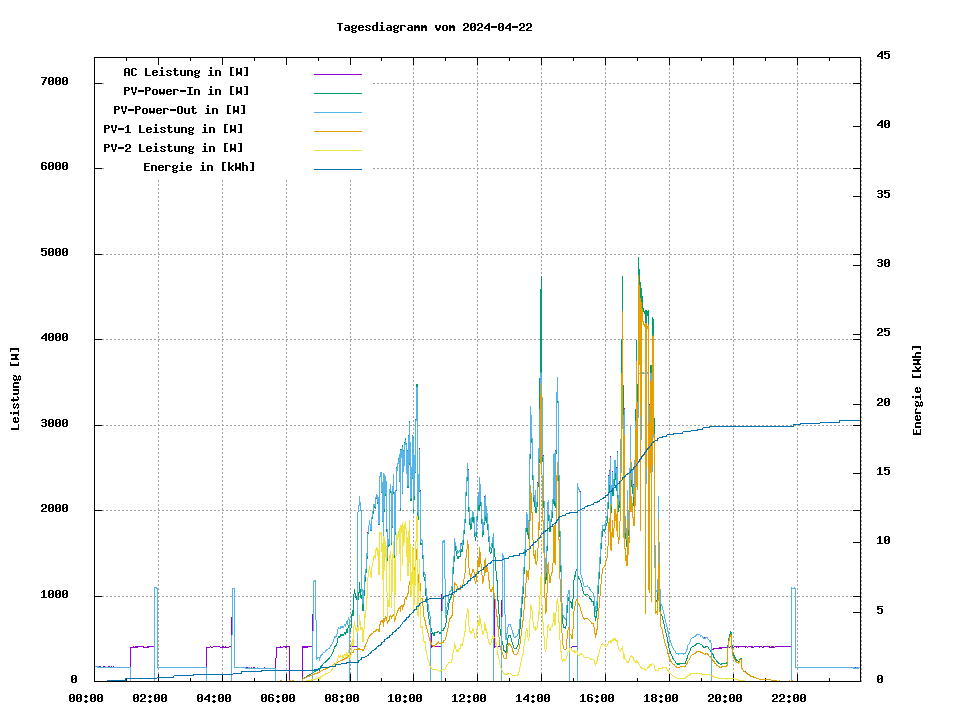Select the 'Energie in [kWh]' legend label

pos(199,167)
